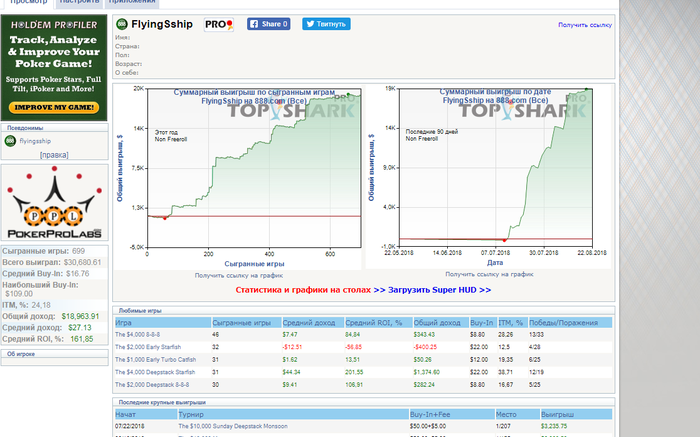The image size is (700, 437).
Task: Sort by Сыгранные игры column header
Action: pos(246,323)
